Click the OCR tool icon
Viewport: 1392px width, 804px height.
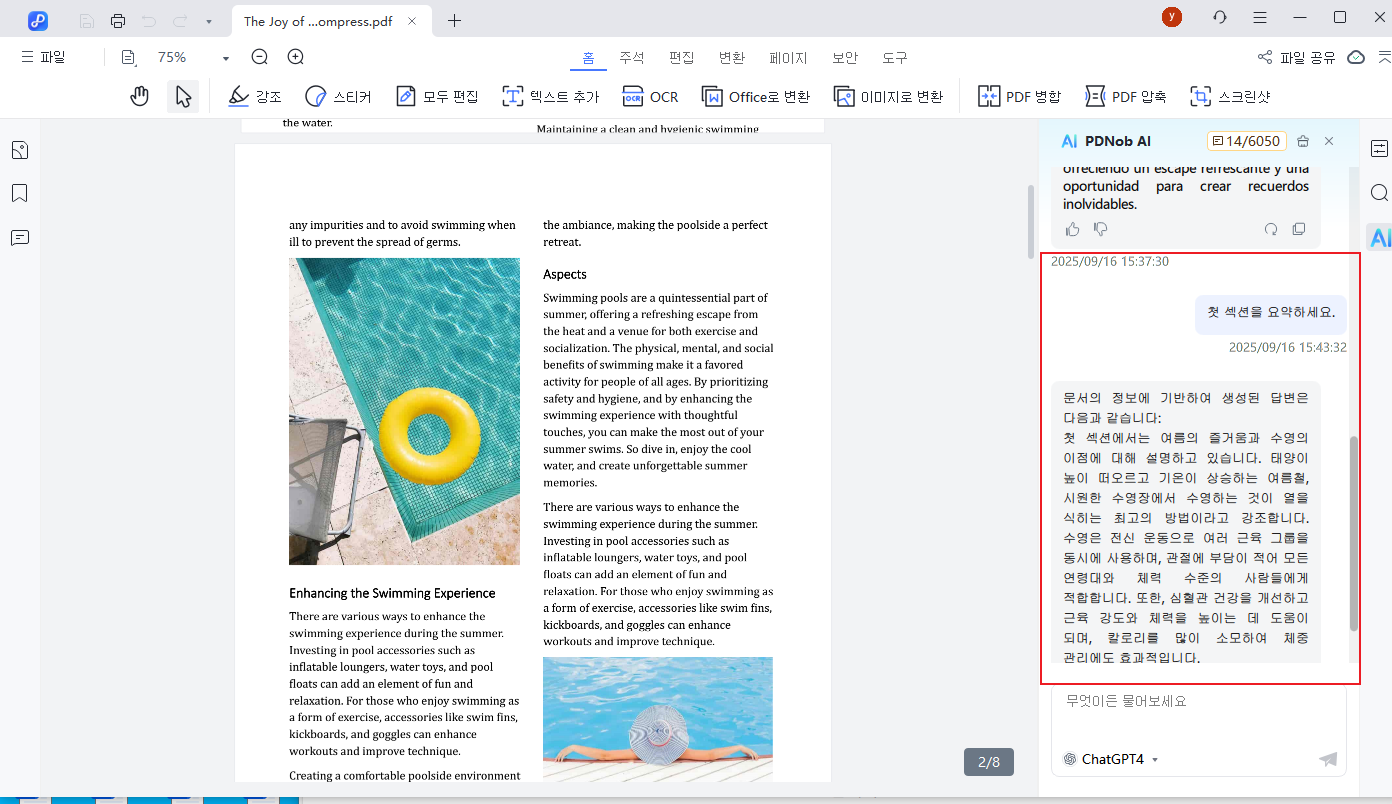tap(633, 96)
